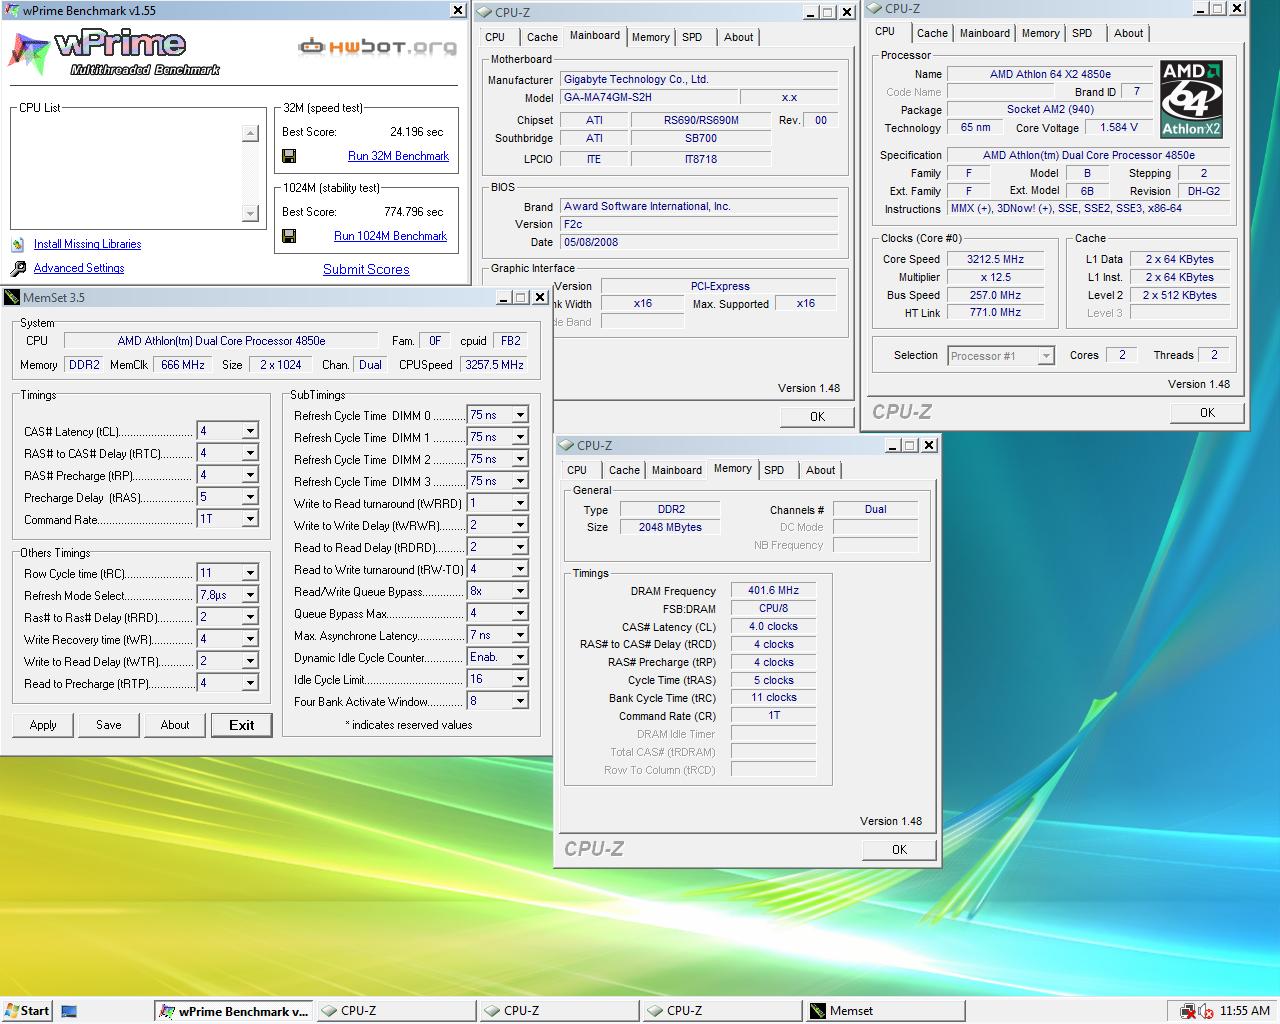
Task: Click the Show Desktop icon beside Start
Action: tap(69, 1011)
